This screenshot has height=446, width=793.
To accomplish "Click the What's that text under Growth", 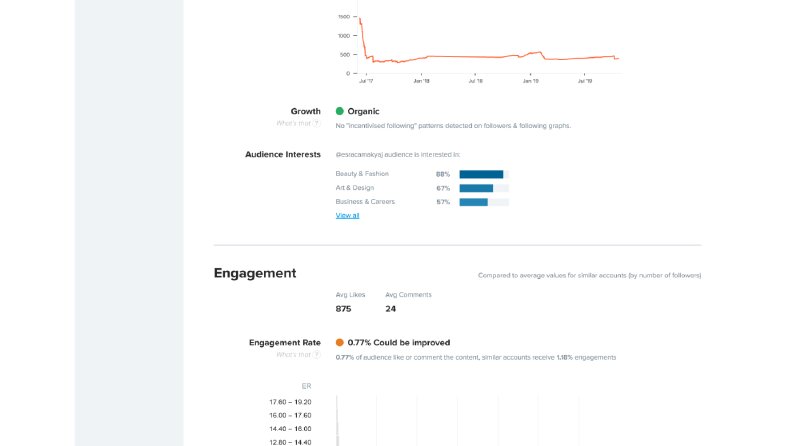I will point(294,123).
